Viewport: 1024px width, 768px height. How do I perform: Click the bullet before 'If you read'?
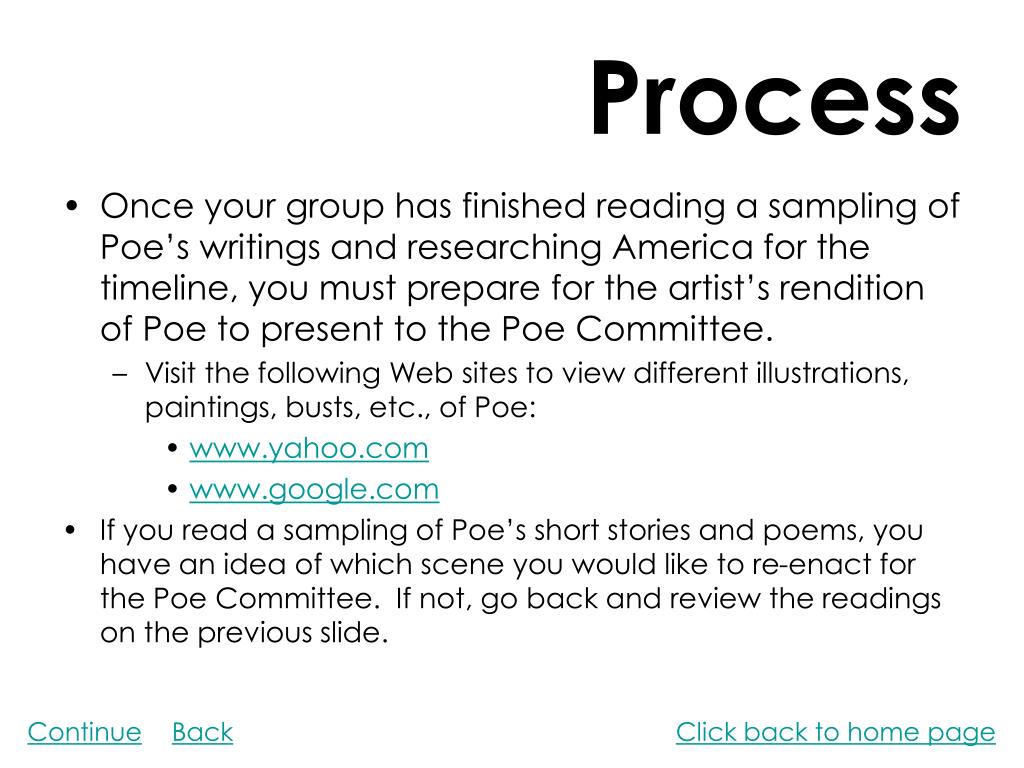tap(71, 530)
